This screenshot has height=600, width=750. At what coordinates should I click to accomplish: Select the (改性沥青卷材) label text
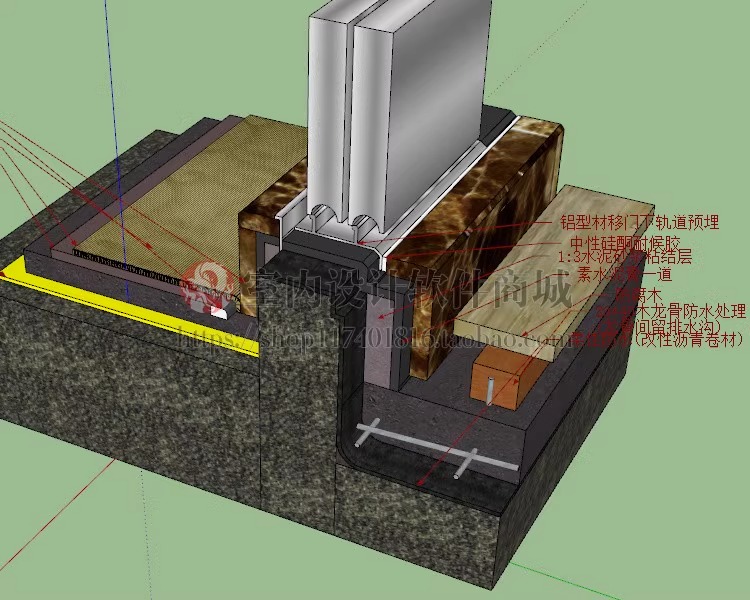click(x=690, y=340)
